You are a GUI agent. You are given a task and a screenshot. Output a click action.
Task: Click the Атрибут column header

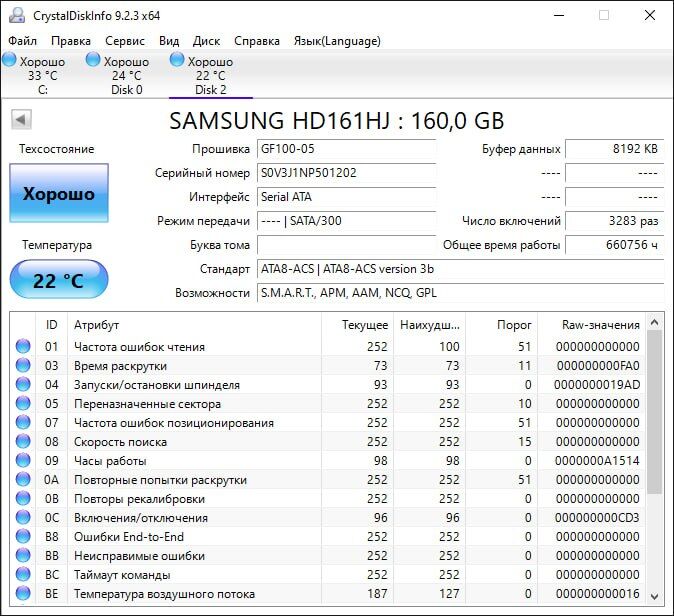(195, 325)
